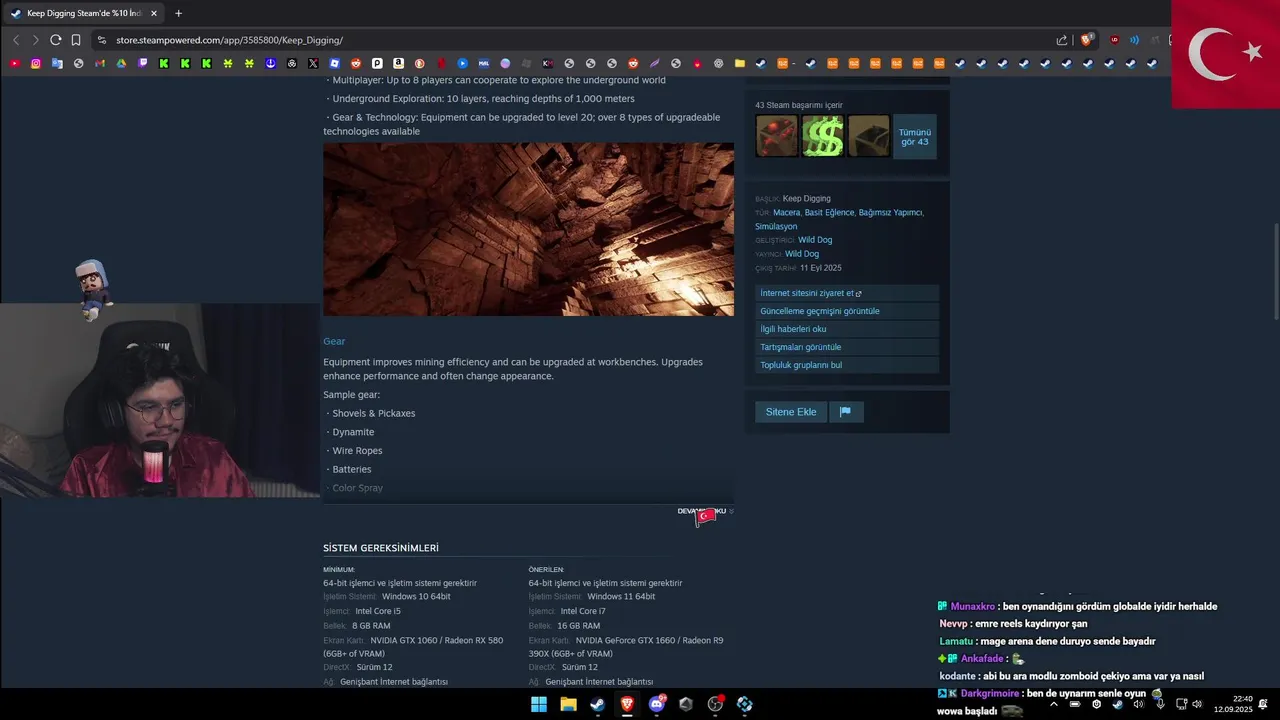1280x720 pixels.
Task: Open Wild Dog publisher link
Action: tap(802, 254)
